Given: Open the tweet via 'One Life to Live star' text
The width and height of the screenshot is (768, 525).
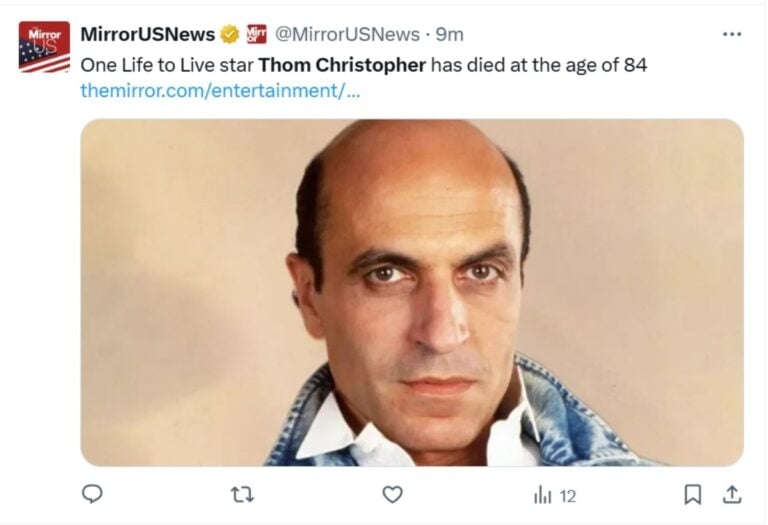Looking at the screenshot, I should pos(167,65).
